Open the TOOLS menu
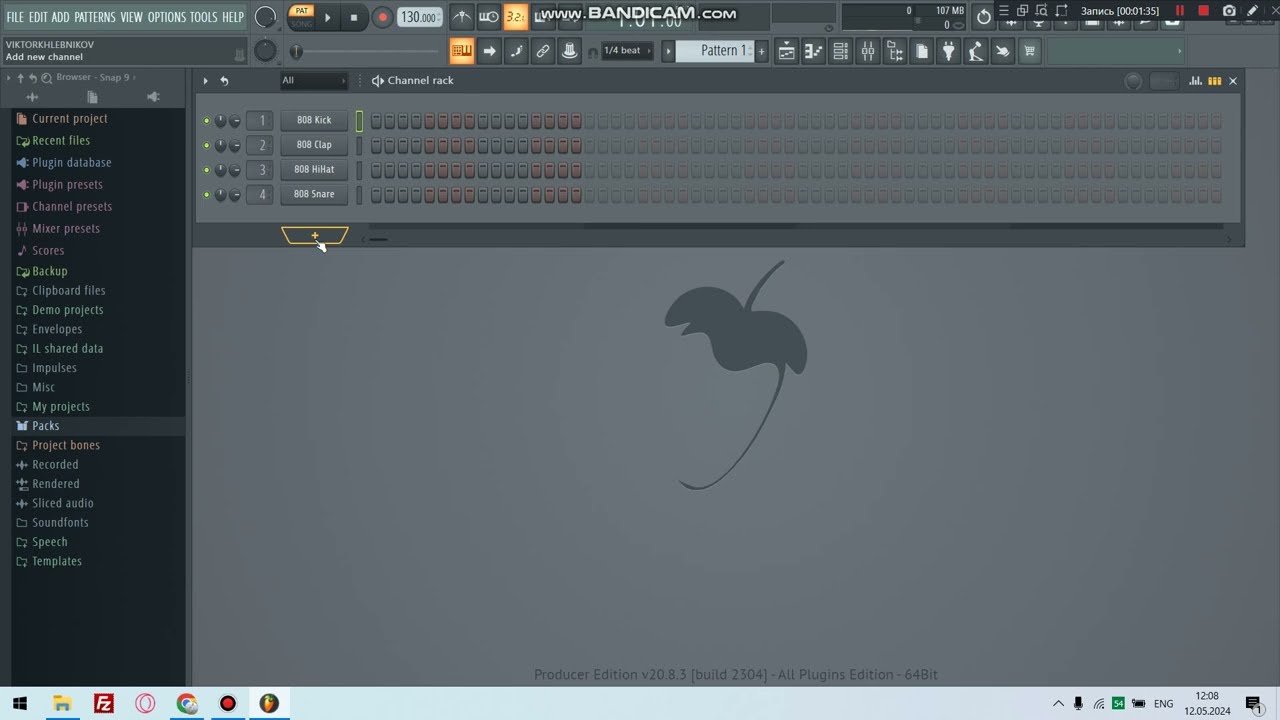Viewport: 1280px width, 720px height. pyautogui.click(x=203, y=17)
